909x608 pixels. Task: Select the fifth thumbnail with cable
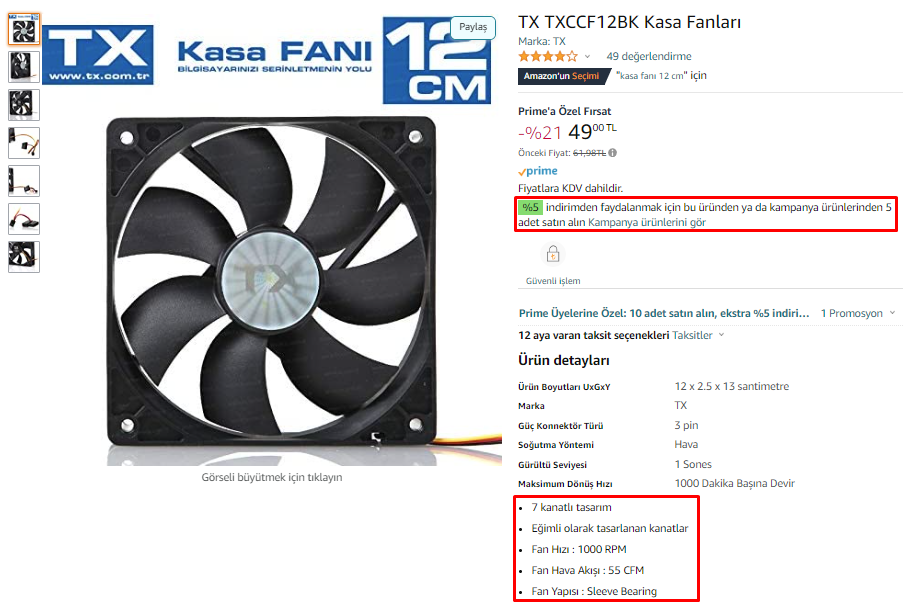24,181
